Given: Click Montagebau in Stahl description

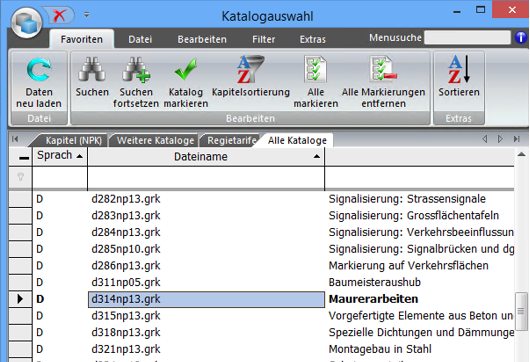Looking at the screenshot, I should [x=380, y=349].
